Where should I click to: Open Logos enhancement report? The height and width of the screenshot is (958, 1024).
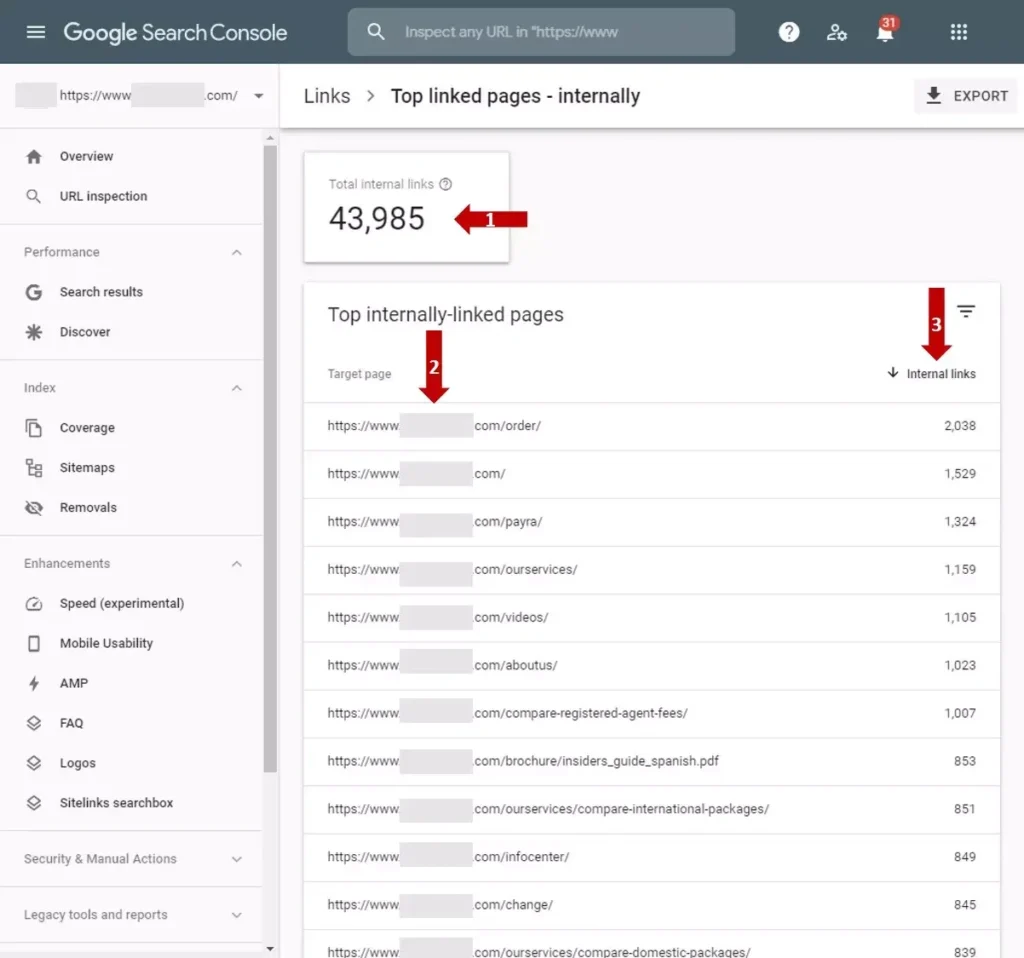click(78, 763)
